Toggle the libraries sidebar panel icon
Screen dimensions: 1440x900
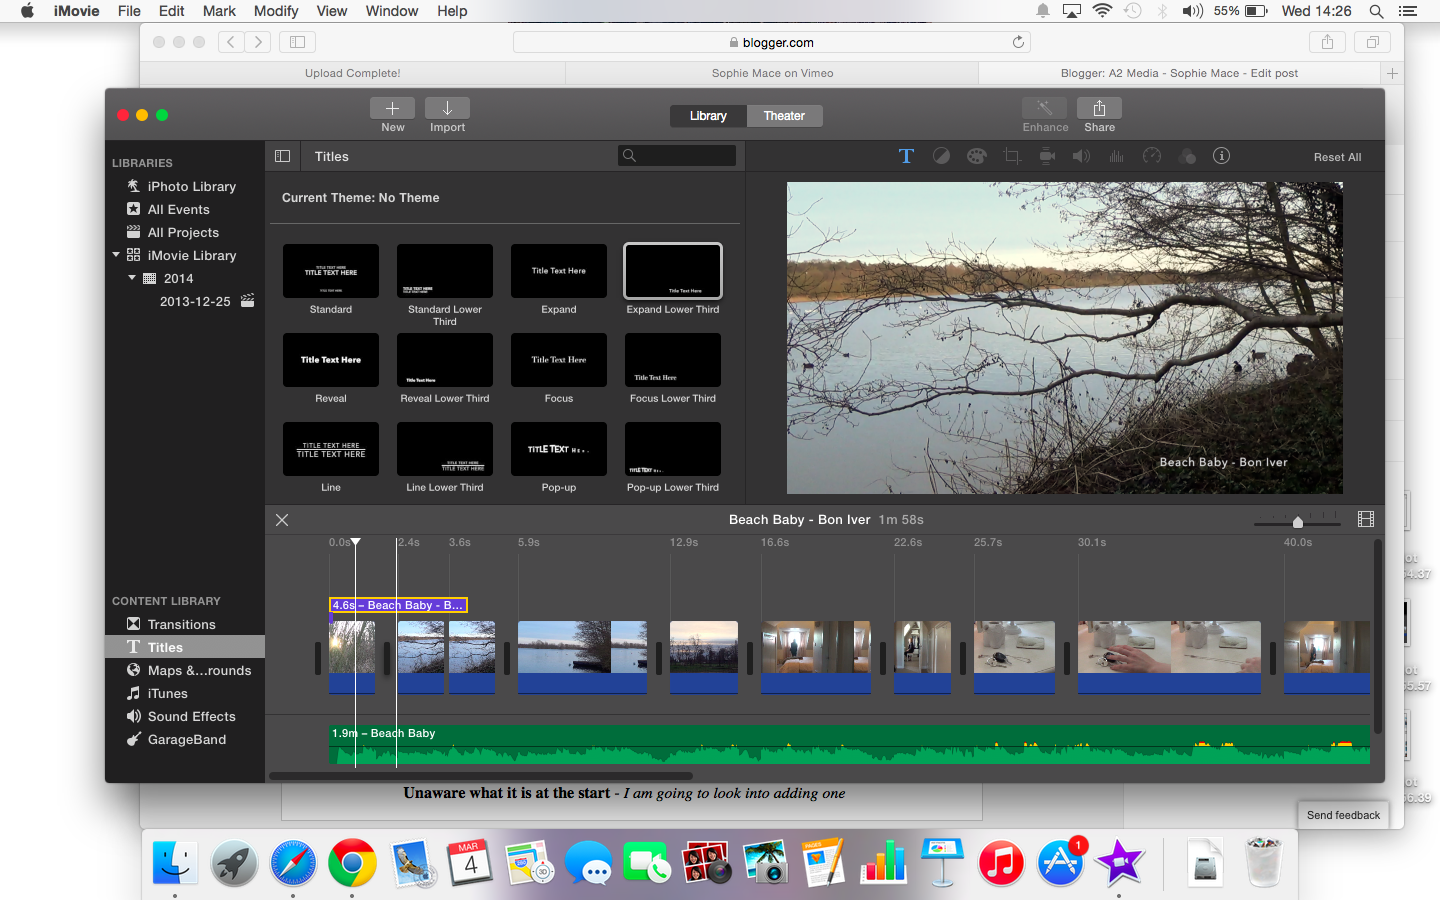(x=283, y=156)
